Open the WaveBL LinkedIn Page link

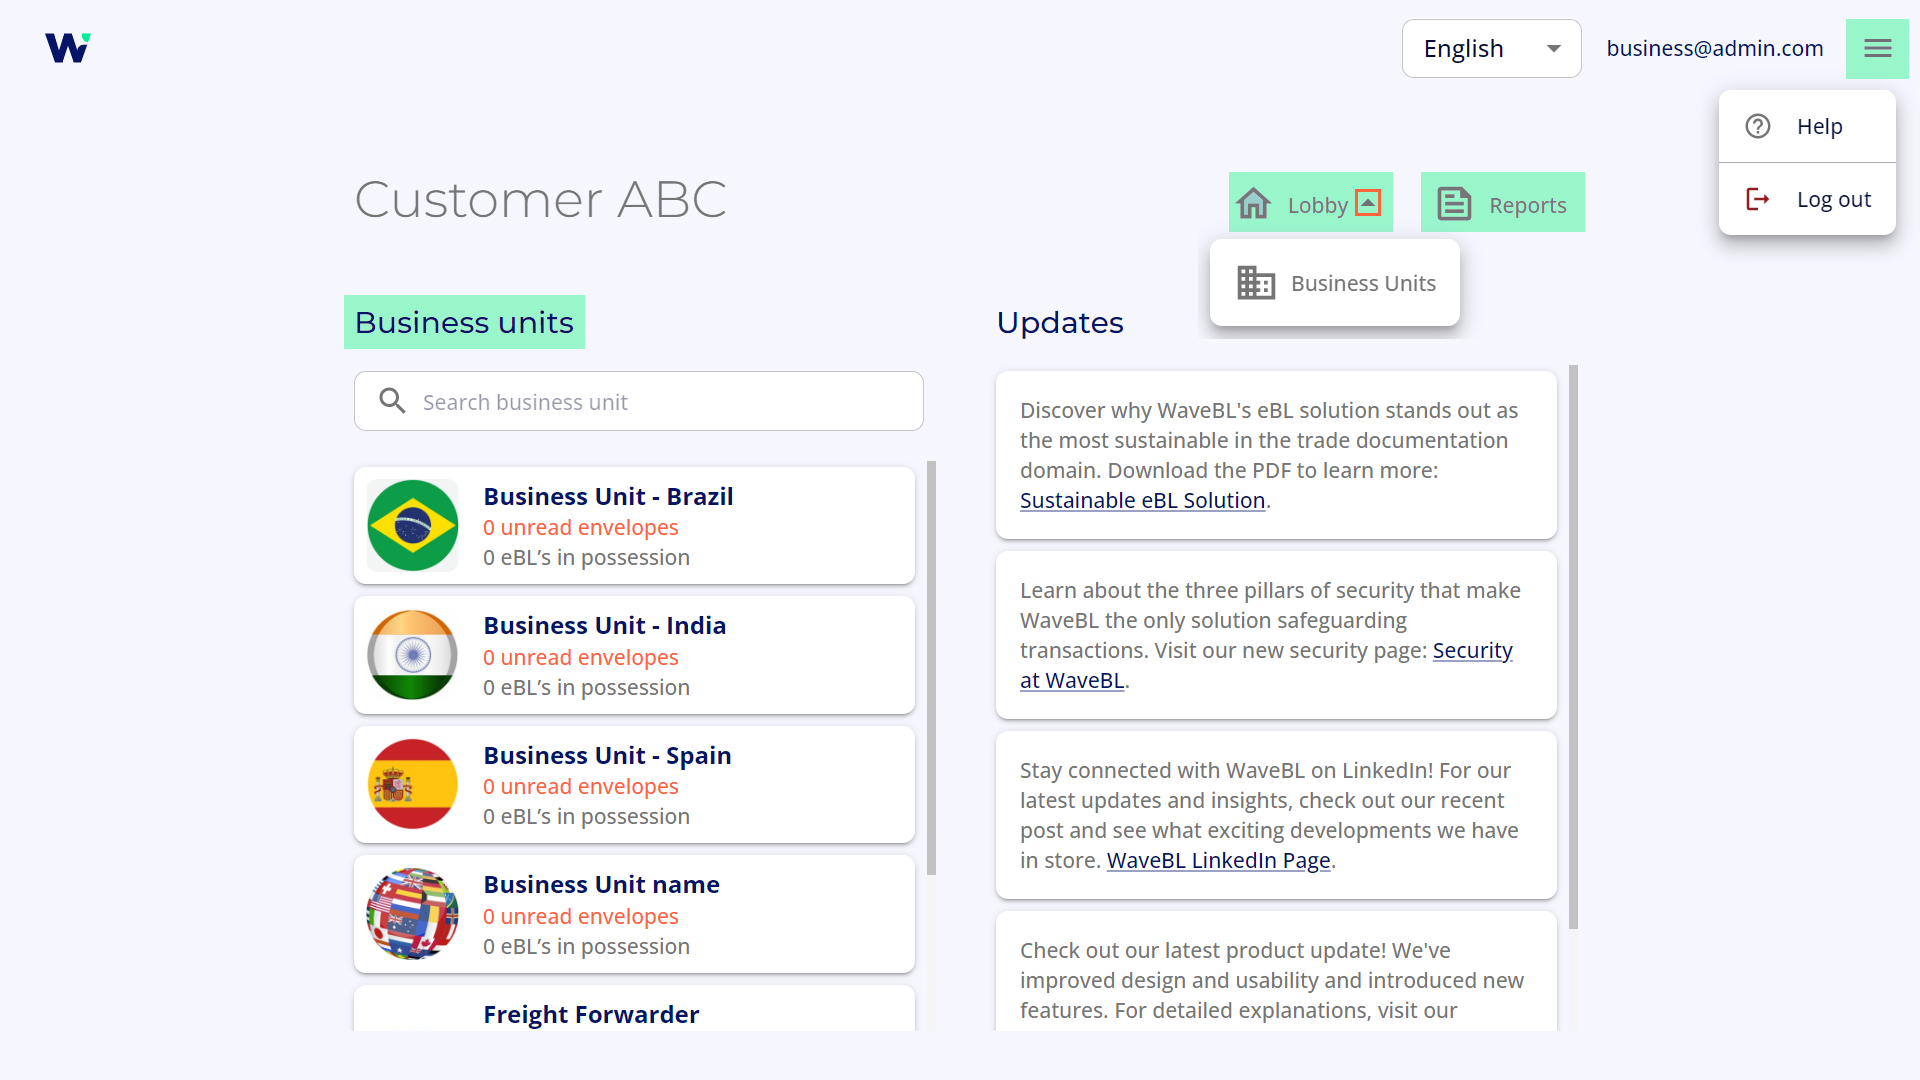(1218, 860)
